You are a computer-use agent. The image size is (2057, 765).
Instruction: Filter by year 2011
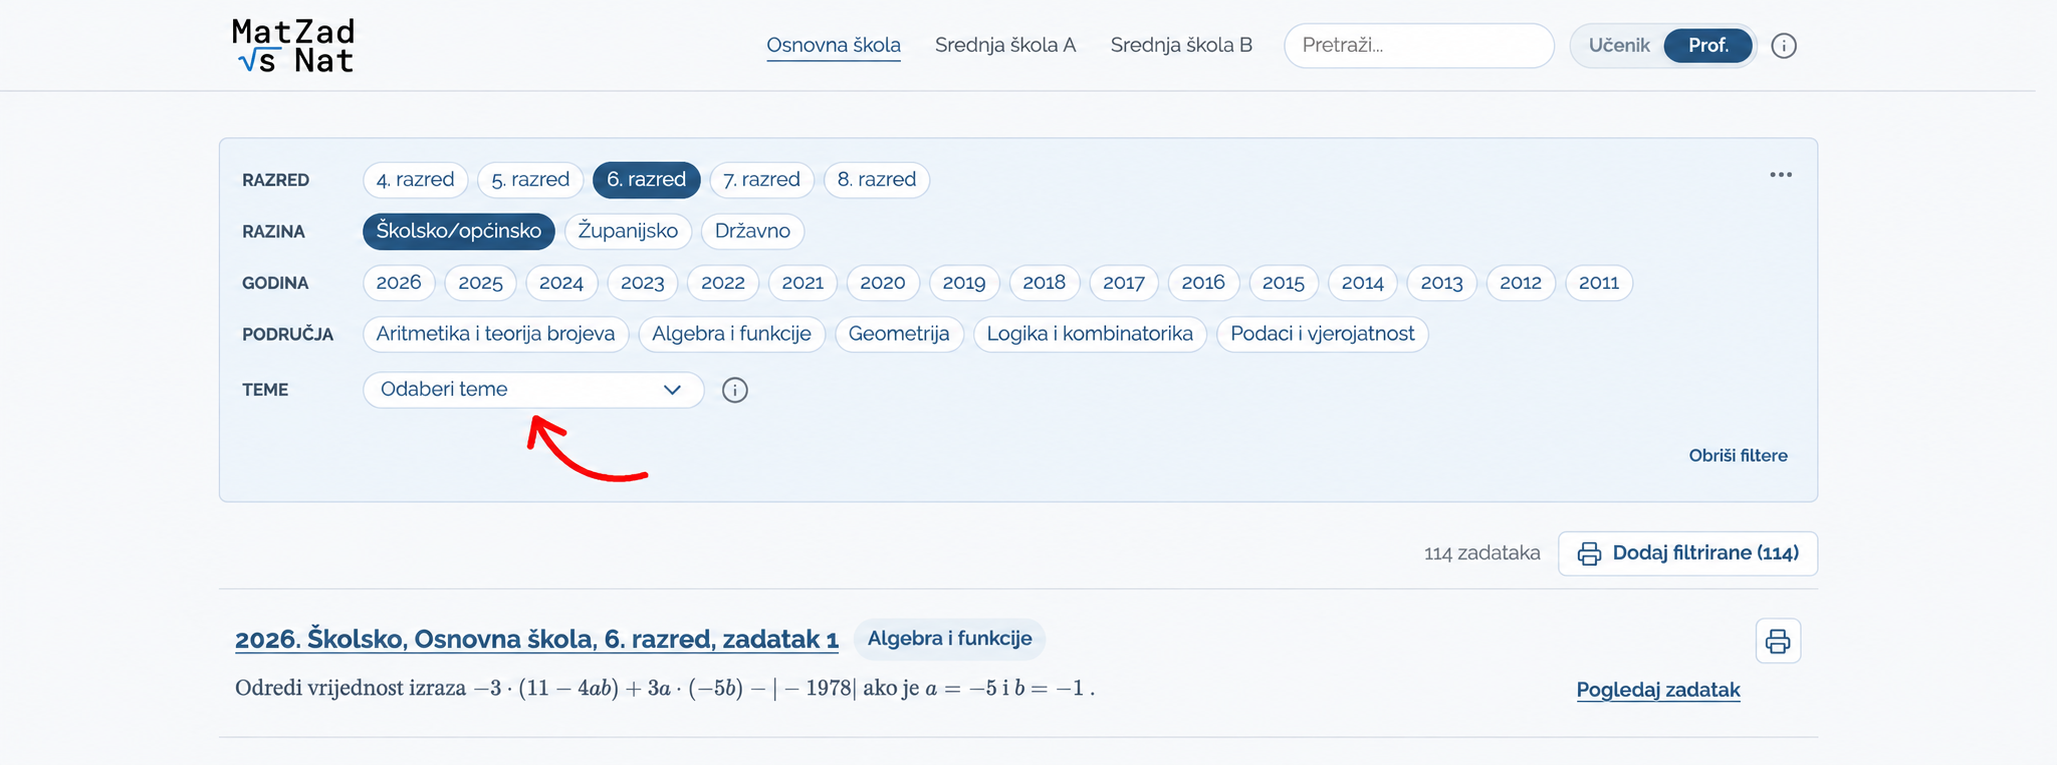pyautogui.click(x=1598, y=283)
